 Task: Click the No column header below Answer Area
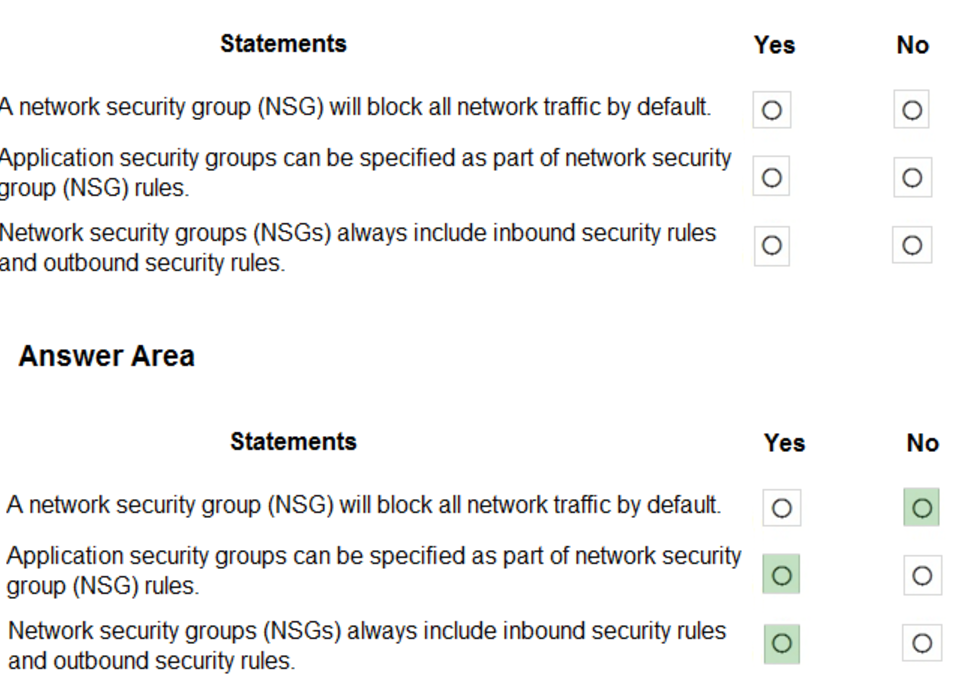click(x=922, y=443)
